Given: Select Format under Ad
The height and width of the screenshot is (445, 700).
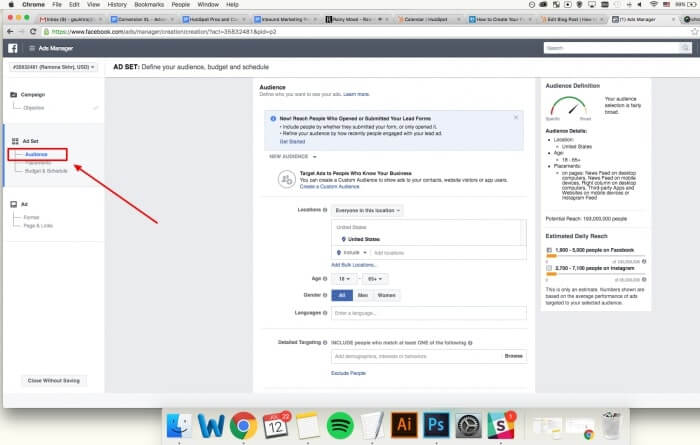Looking at the screenshot, I should pos(31,217).
